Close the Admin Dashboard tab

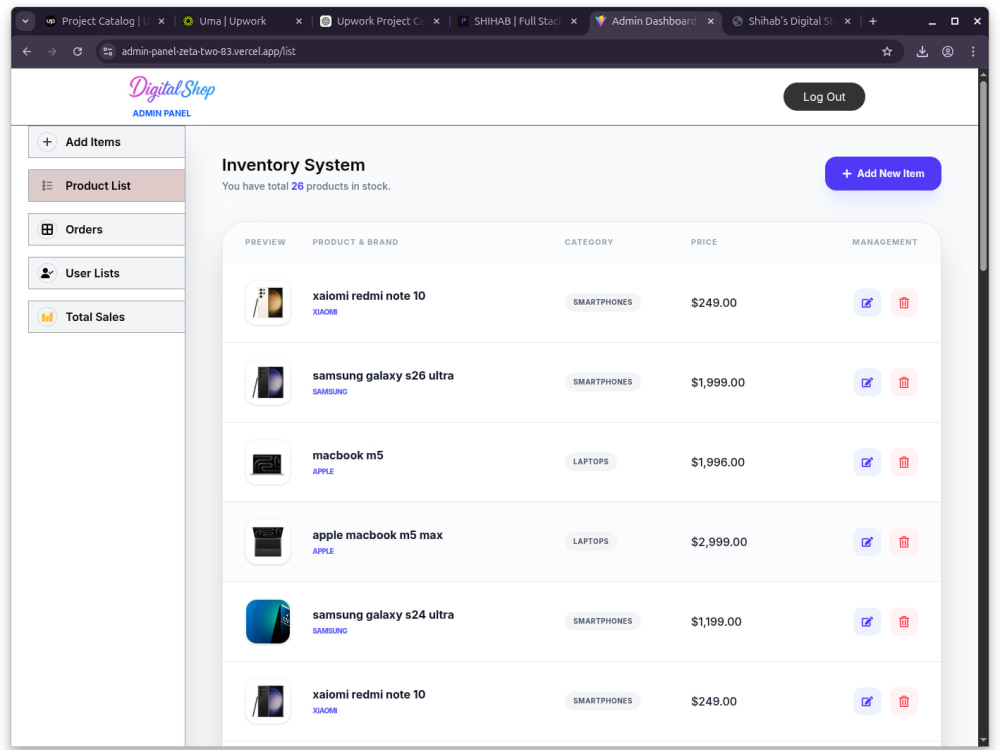click(710, 21)
